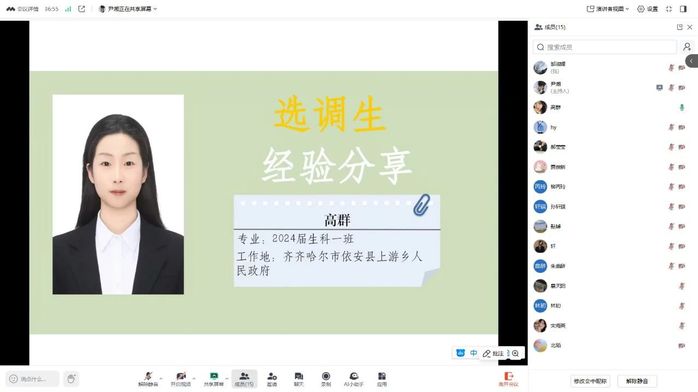Search members input field
This screenshot has width=698, height=392.
[x=605, y=47]
